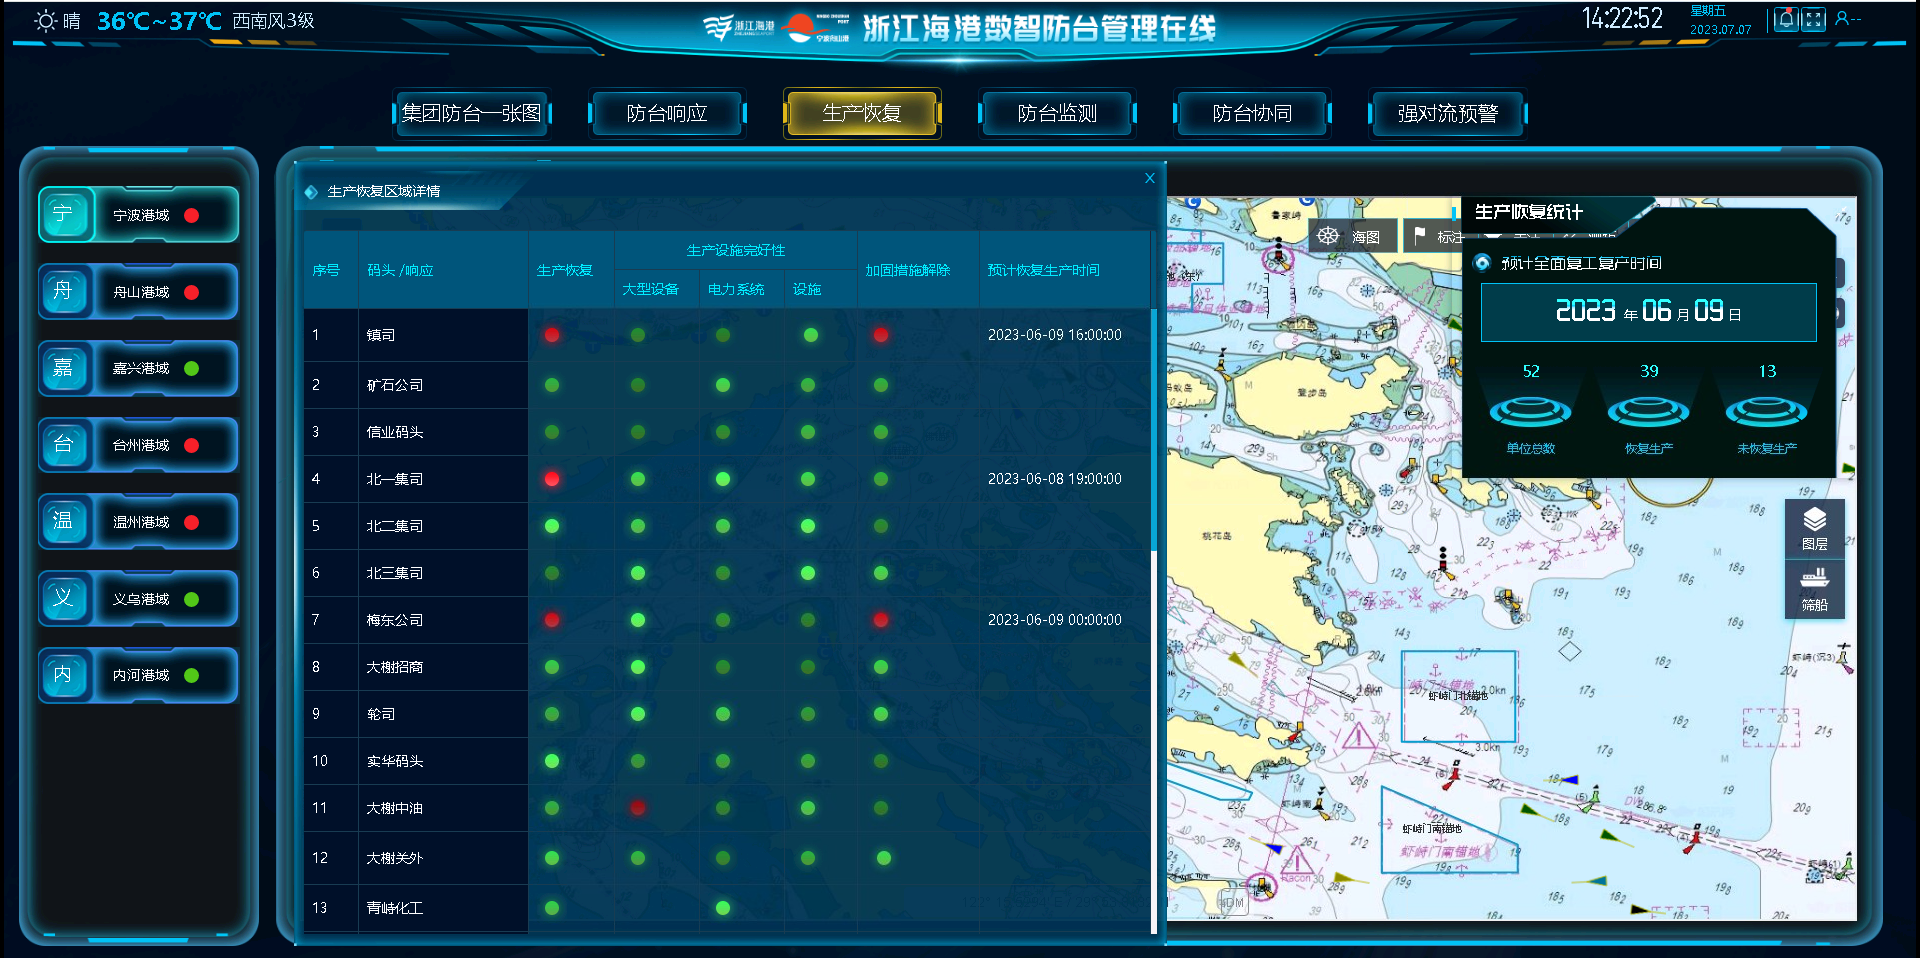Select the 青峙化工 table row
The image size is (1920, 958).
point(727,908)
